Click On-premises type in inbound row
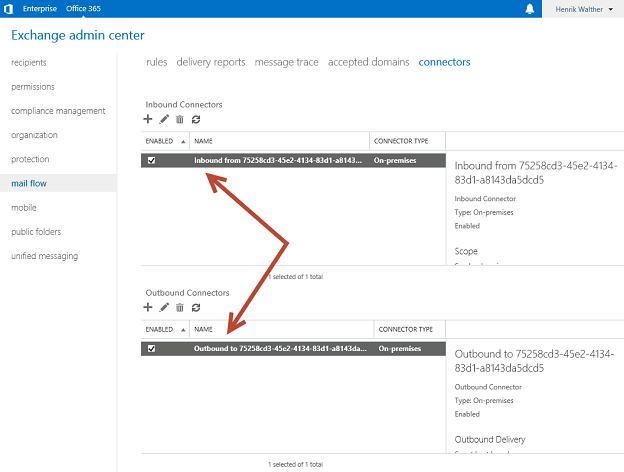This screenshot has height=472, width=624. pyautogui.click(x=395, y=160)
